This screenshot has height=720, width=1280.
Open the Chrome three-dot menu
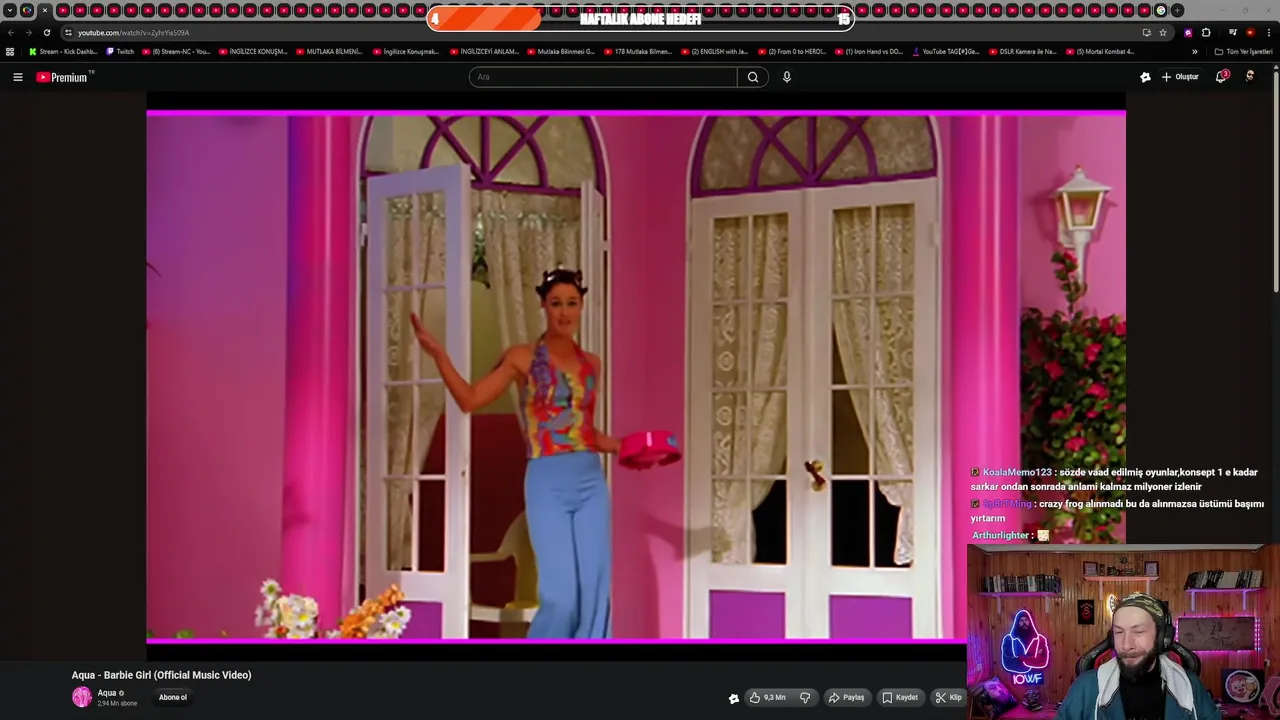point(1268,33)
